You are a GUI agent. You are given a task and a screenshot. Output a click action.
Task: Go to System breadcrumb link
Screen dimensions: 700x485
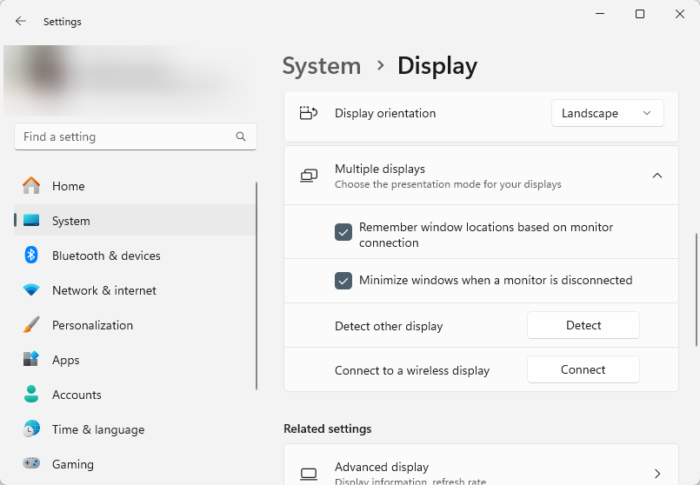click(321, 66)
